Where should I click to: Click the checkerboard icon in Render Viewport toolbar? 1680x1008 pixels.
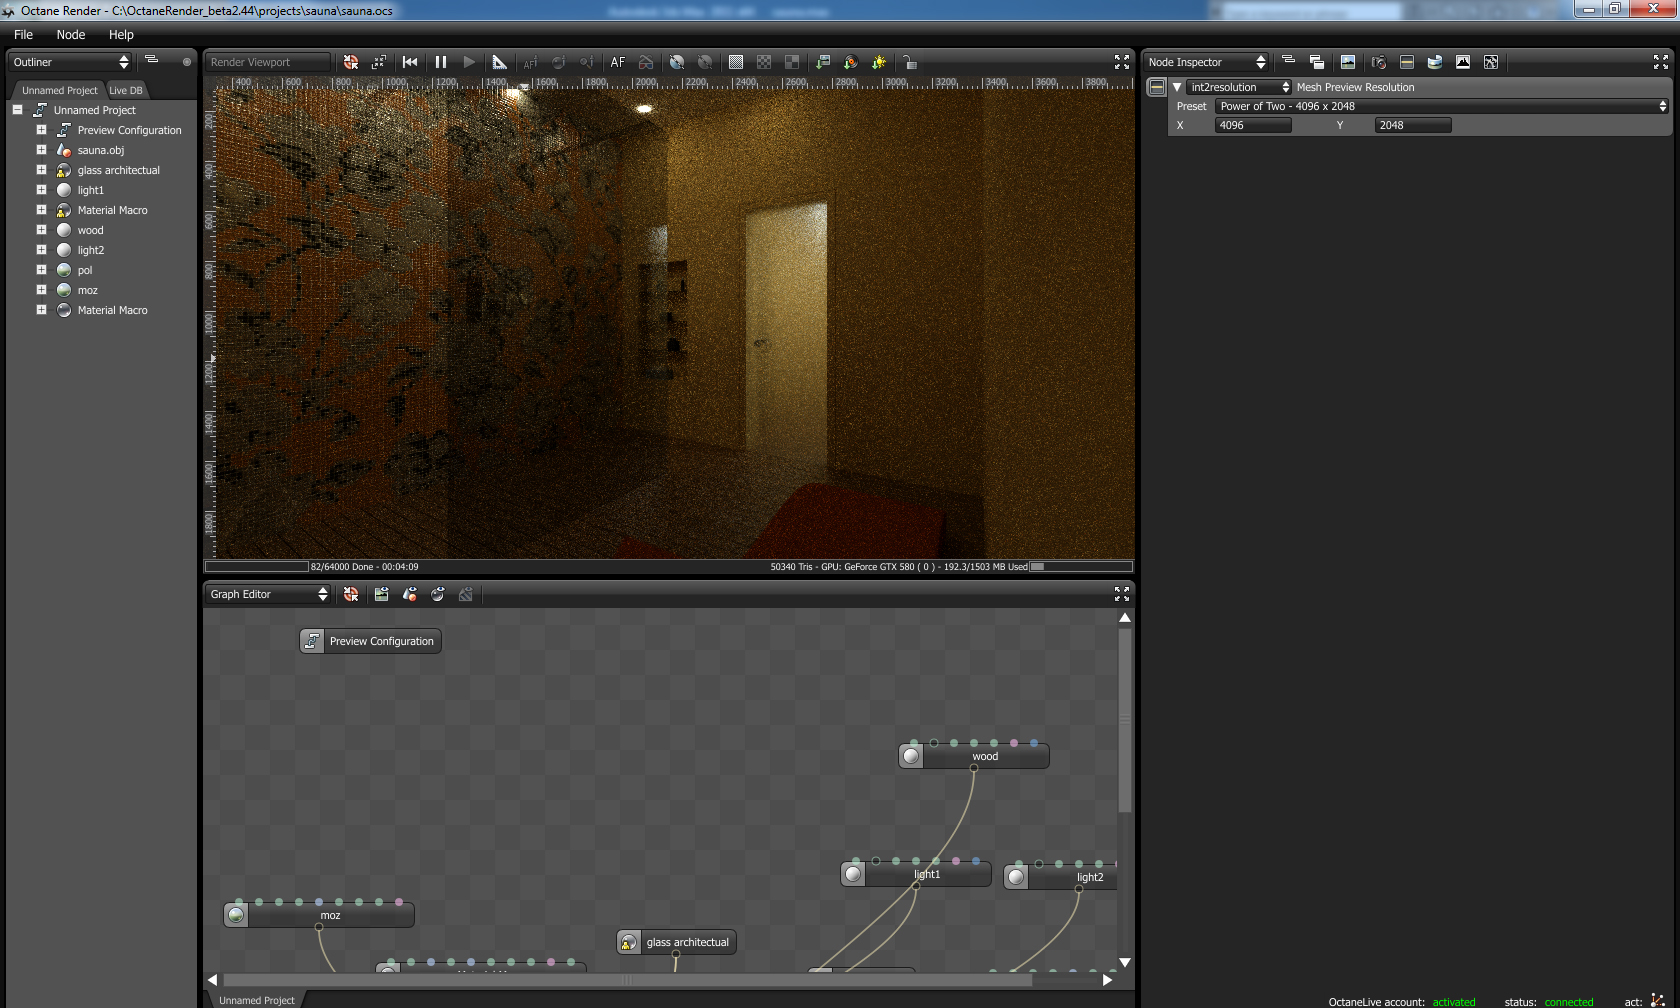[764, 62]
